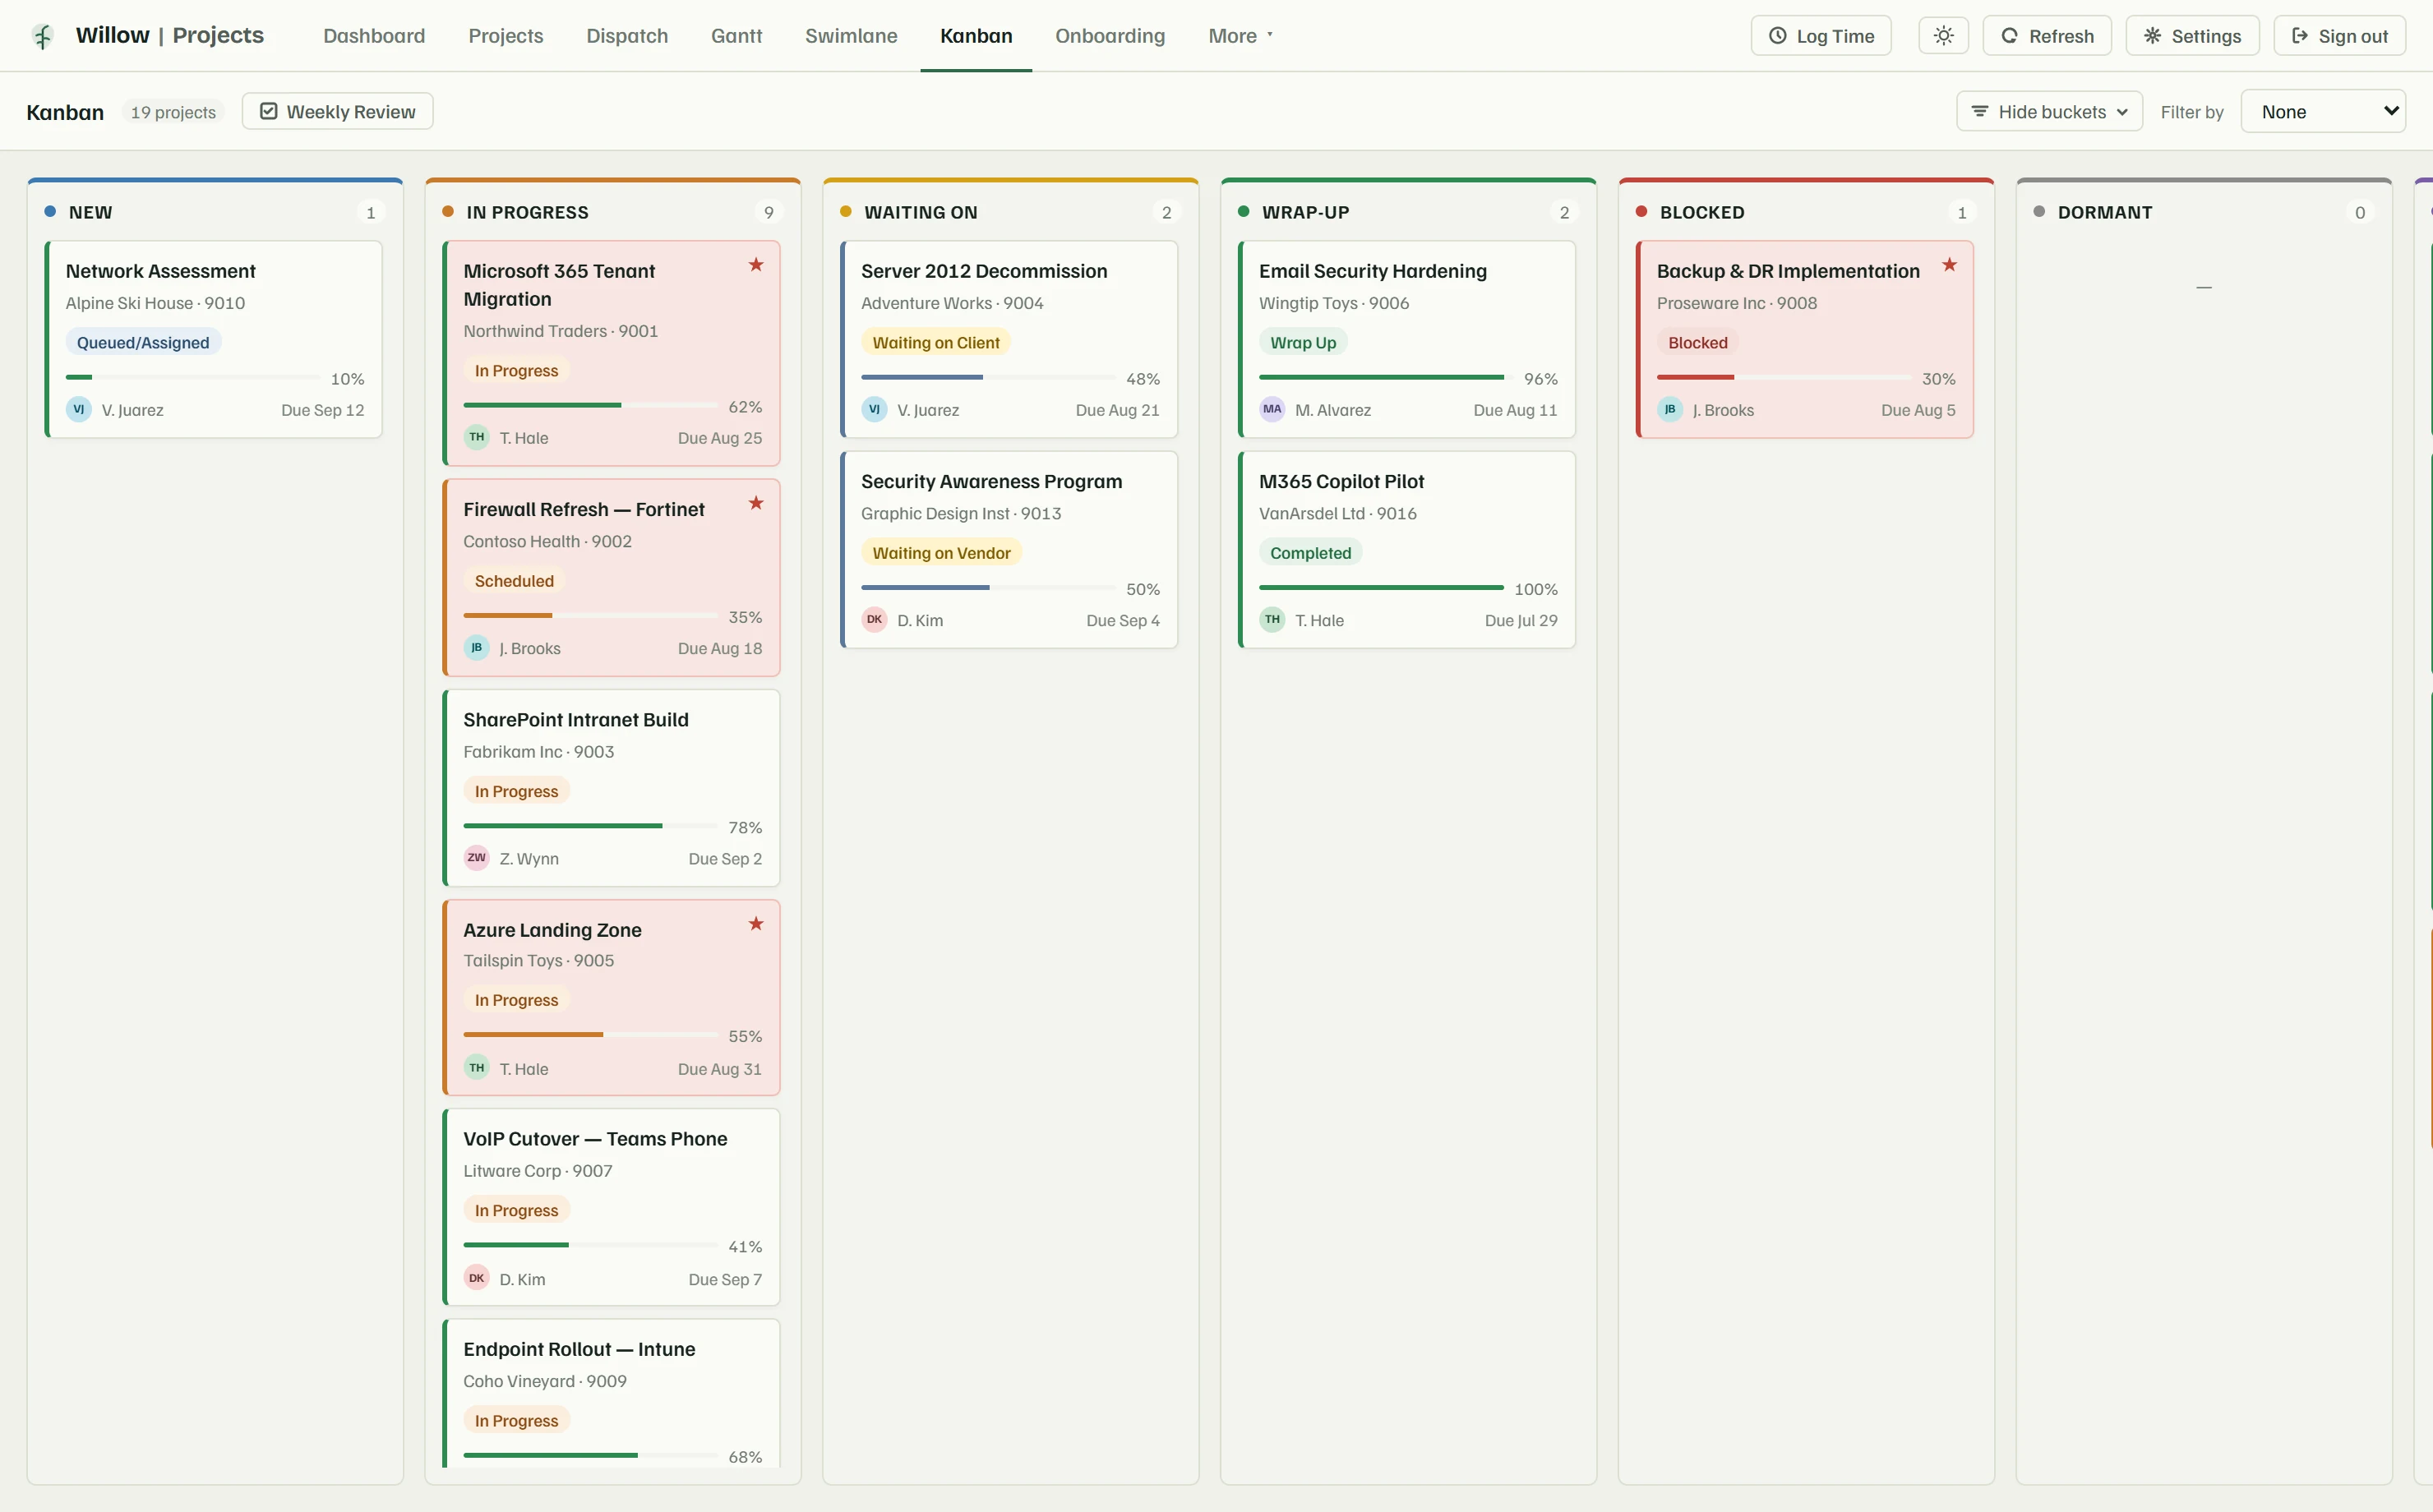Viewport: 2433px width, 1512px height.
Task: Open the Gantt view tab
Action: (736, 36)
